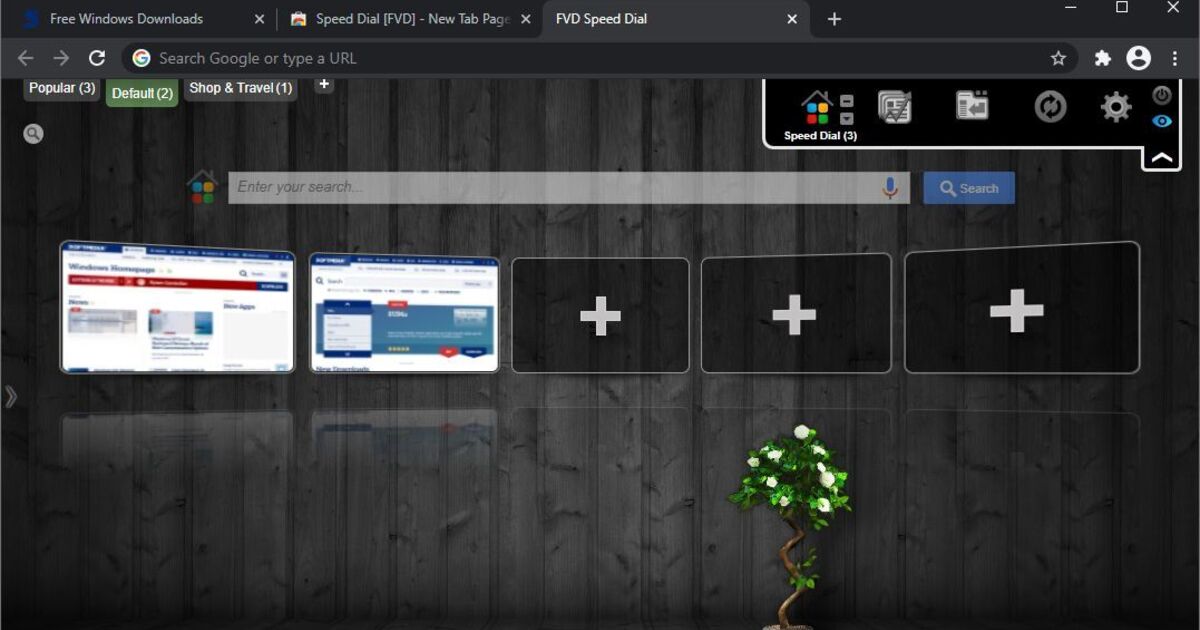Viewport: 1200px width, 630px height.
Task: Open the Windows Homepage dial thumbnail
Action: (177, 308)
